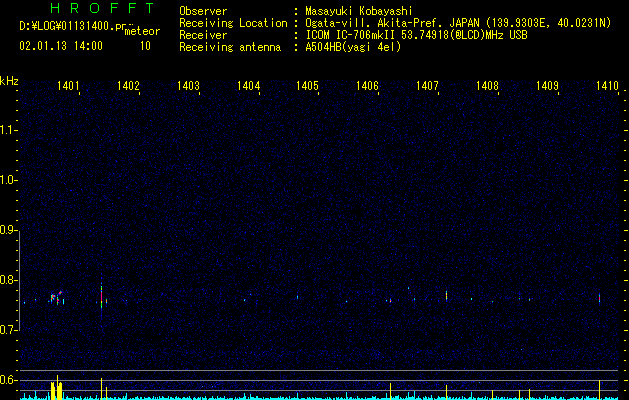Click the meteor label
This screenshot has width=629, height=400.
click(x=142, y=31)
